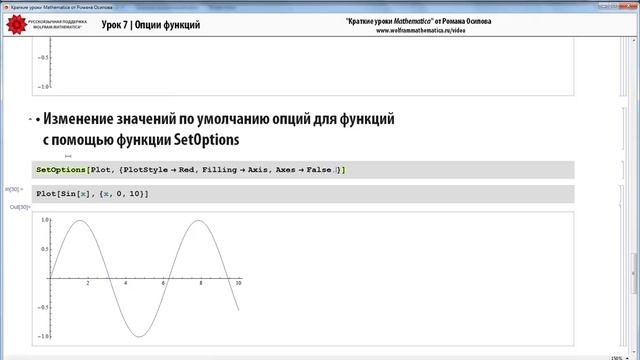Select the cell bracket of the section heading
The image size is (640, 360).
tap(623, 129)
